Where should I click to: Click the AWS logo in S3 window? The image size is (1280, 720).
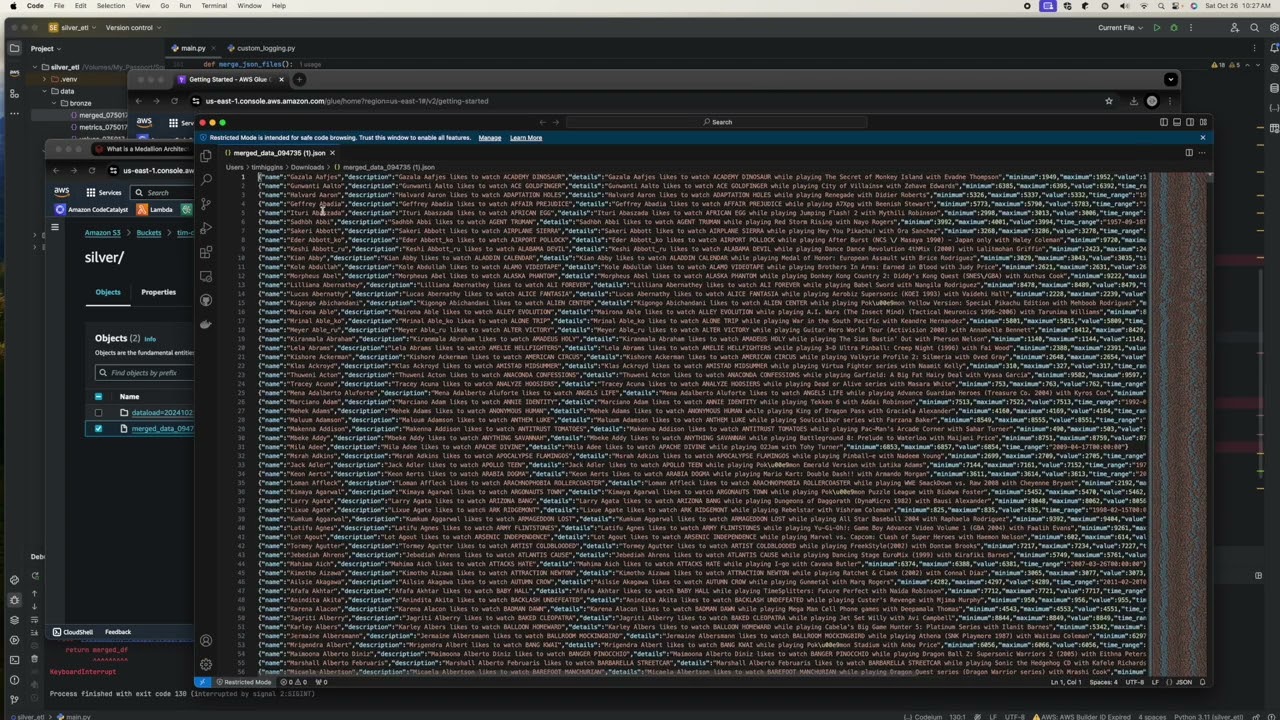(x=62, y=191)
